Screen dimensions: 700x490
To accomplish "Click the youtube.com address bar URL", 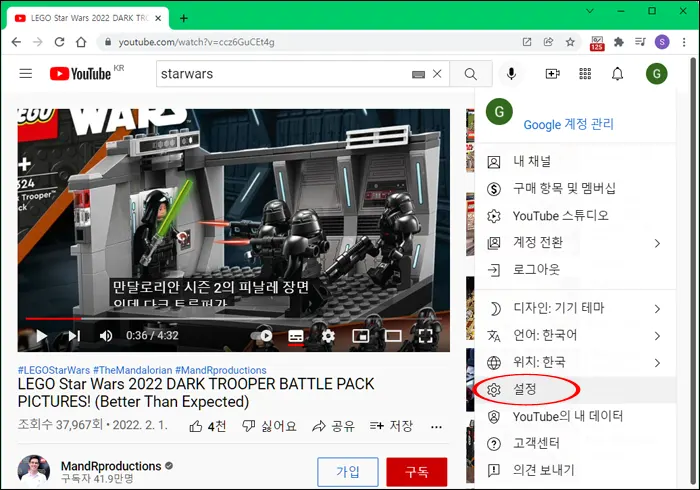I will [x=196, y=42].
